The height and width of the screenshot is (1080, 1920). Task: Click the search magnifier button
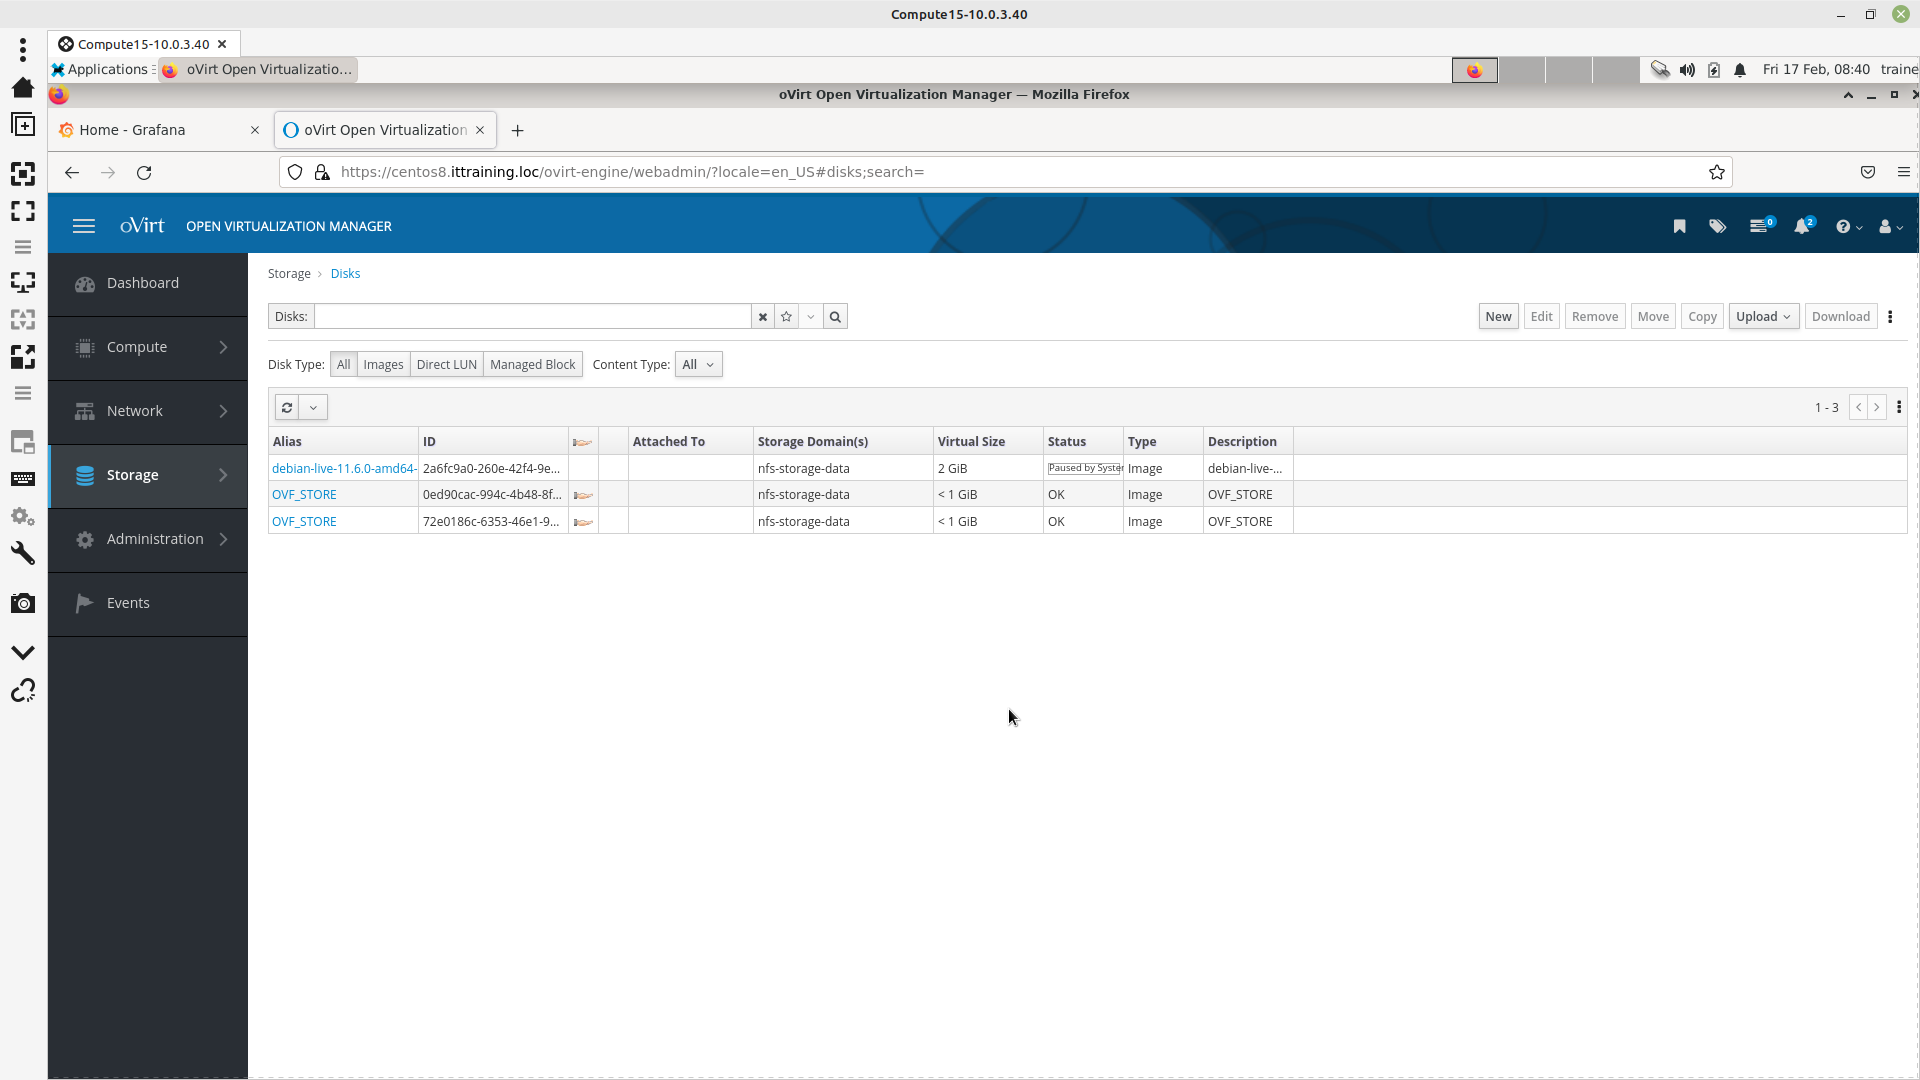pyautogui.click(x=835, y=317)
